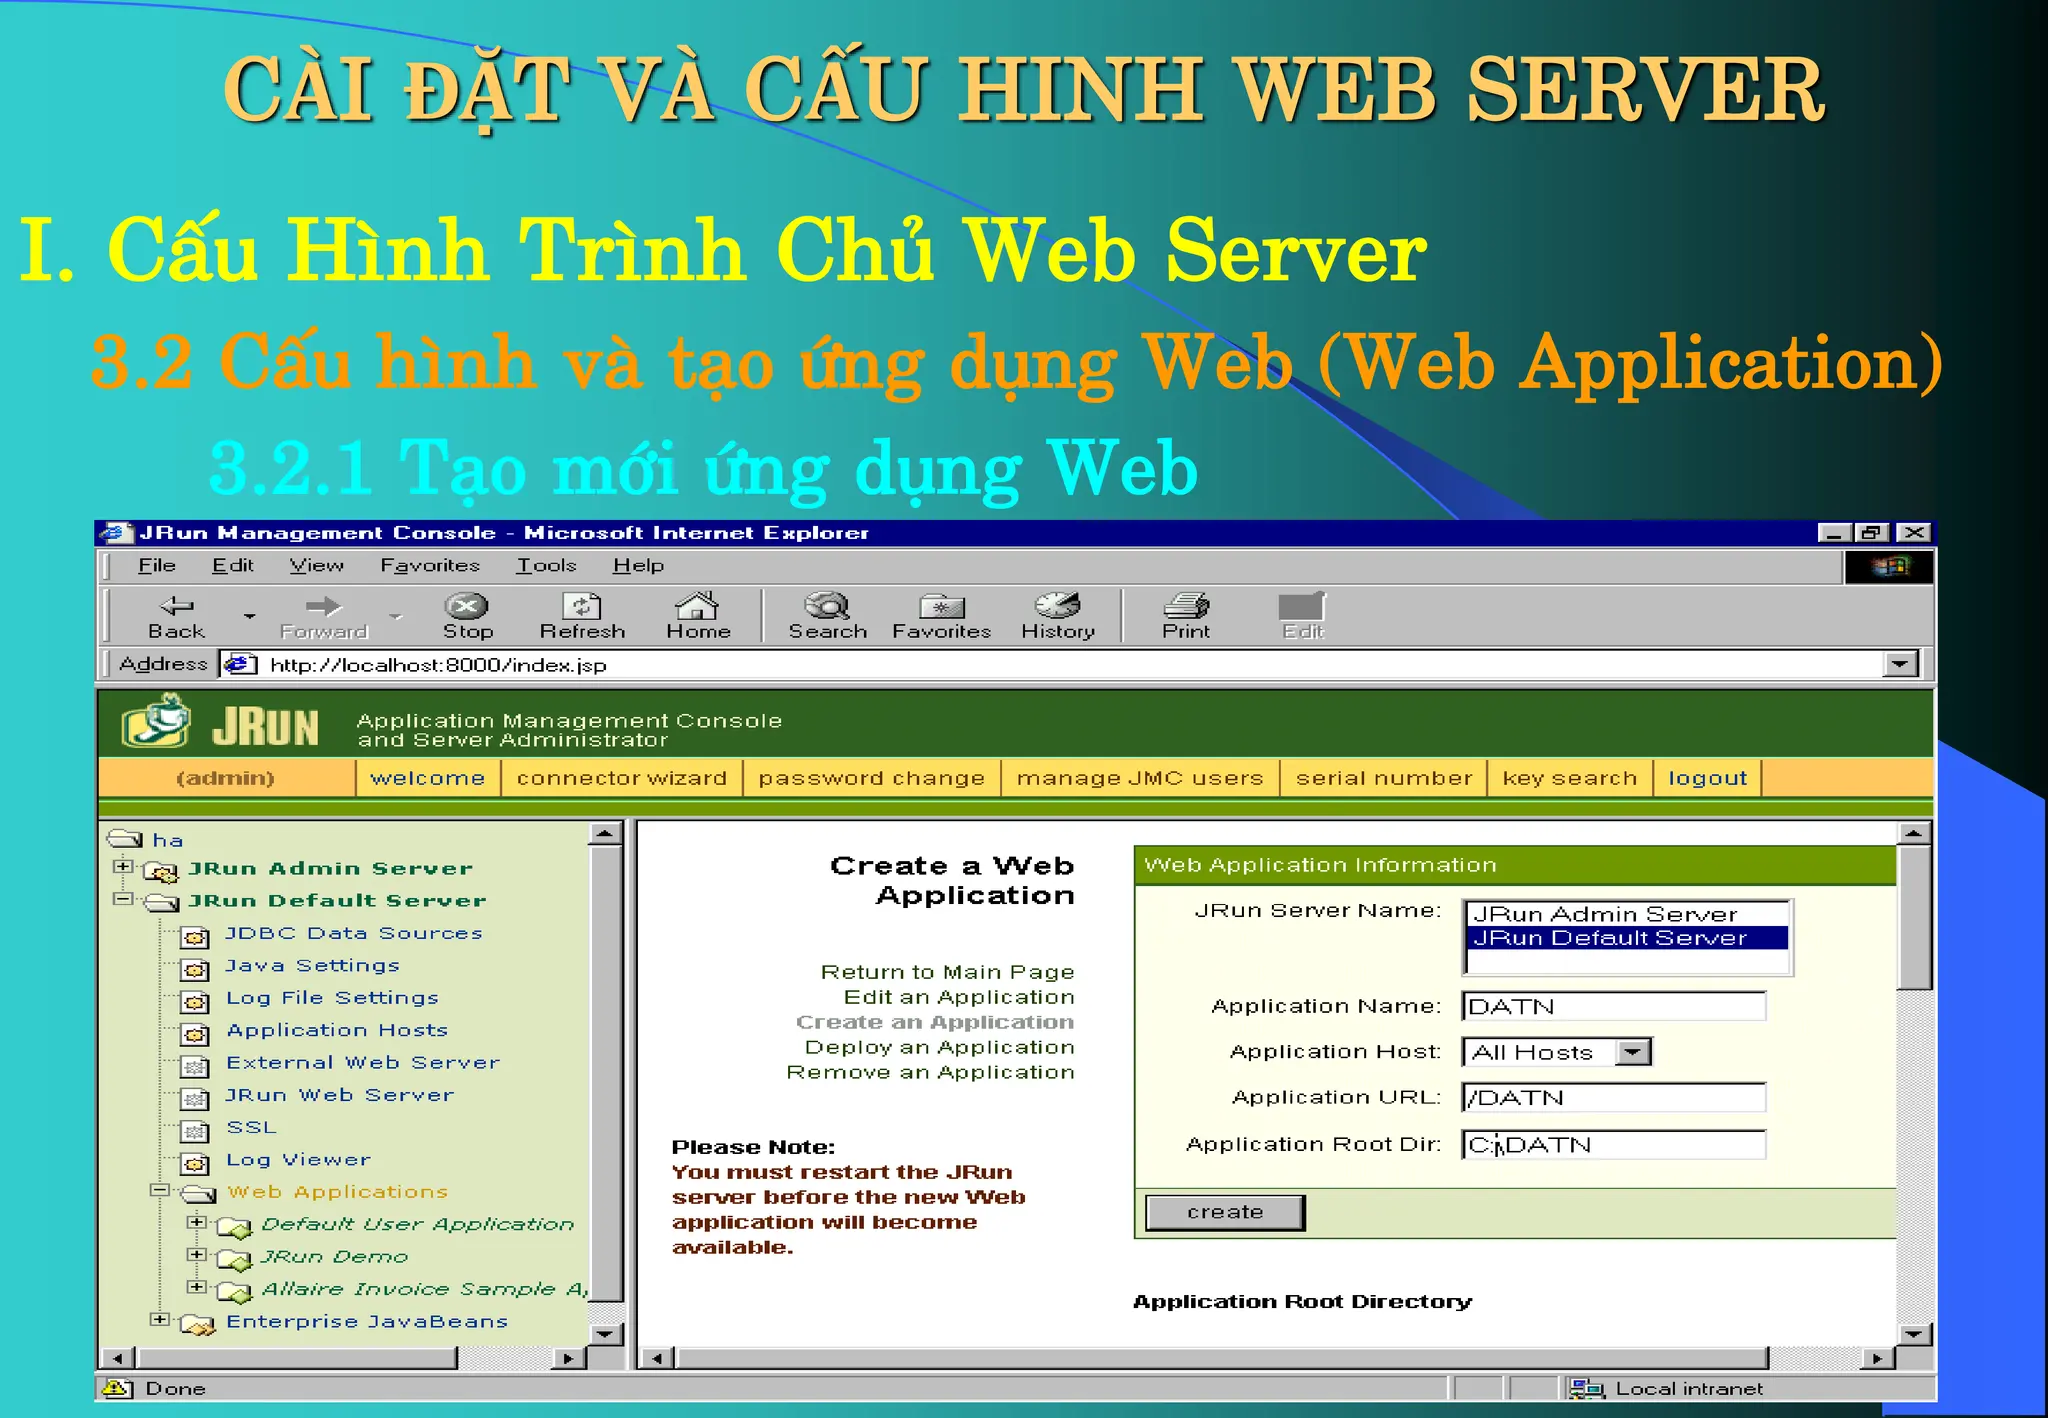Click the page icon in Address bar

coord(240,664)
